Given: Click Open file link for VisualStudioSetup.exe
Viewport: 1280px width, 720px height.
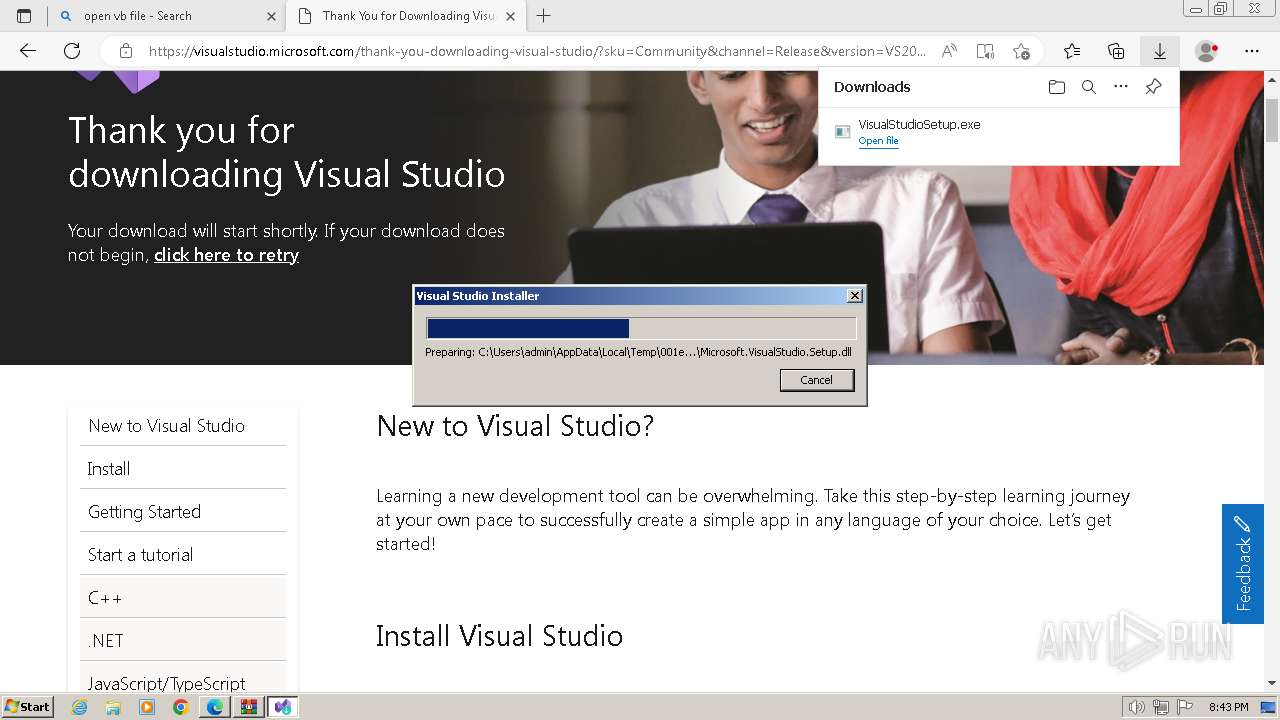Looking at the screenshot, I should point(878,141).
